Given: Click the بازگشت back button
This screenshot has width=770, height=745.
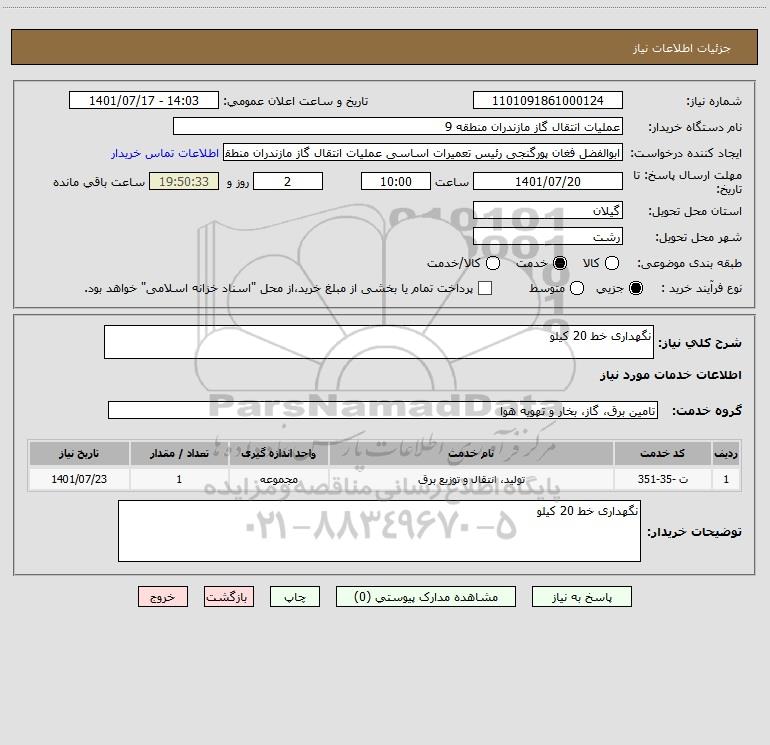Looking at the screenshot, I should click(x=229, y=597).
